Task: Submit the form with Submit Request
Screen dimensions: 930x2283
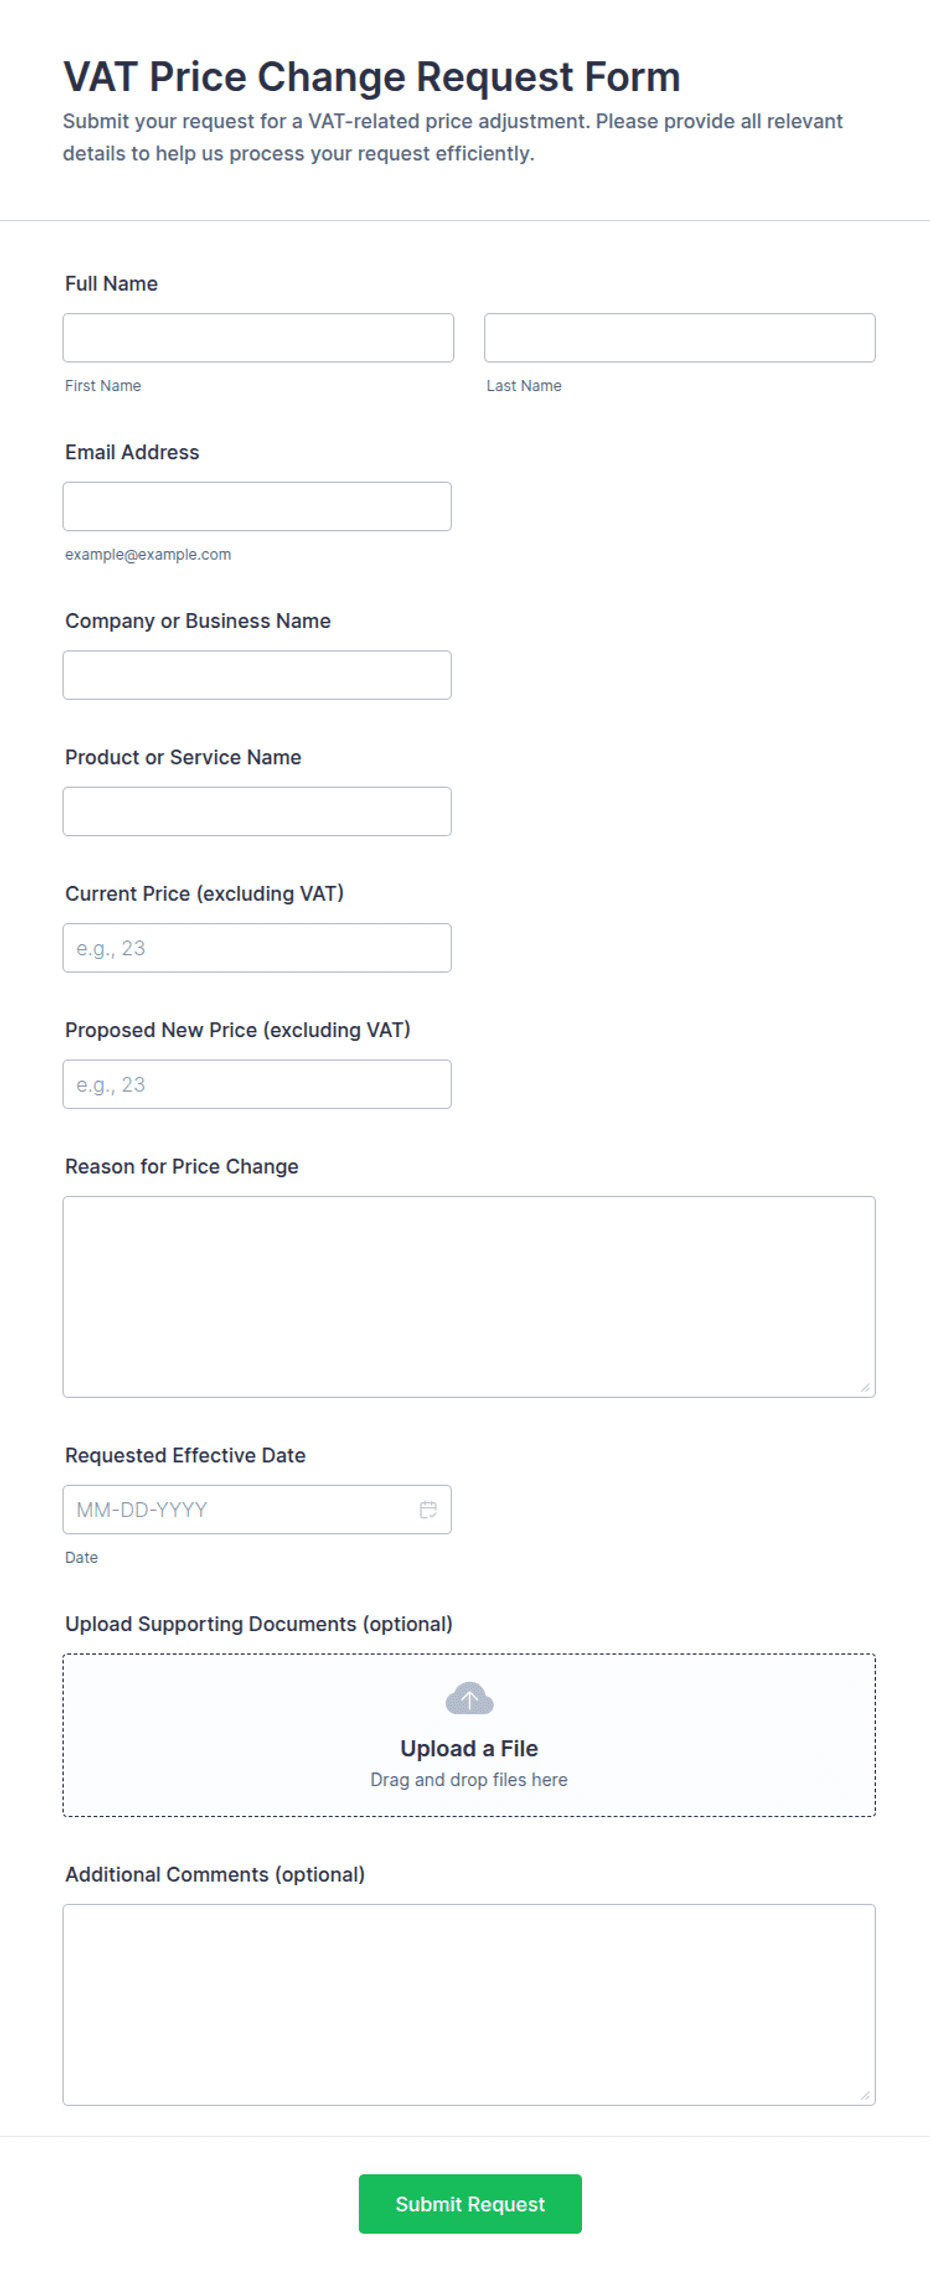Action: pos(470,2204)
